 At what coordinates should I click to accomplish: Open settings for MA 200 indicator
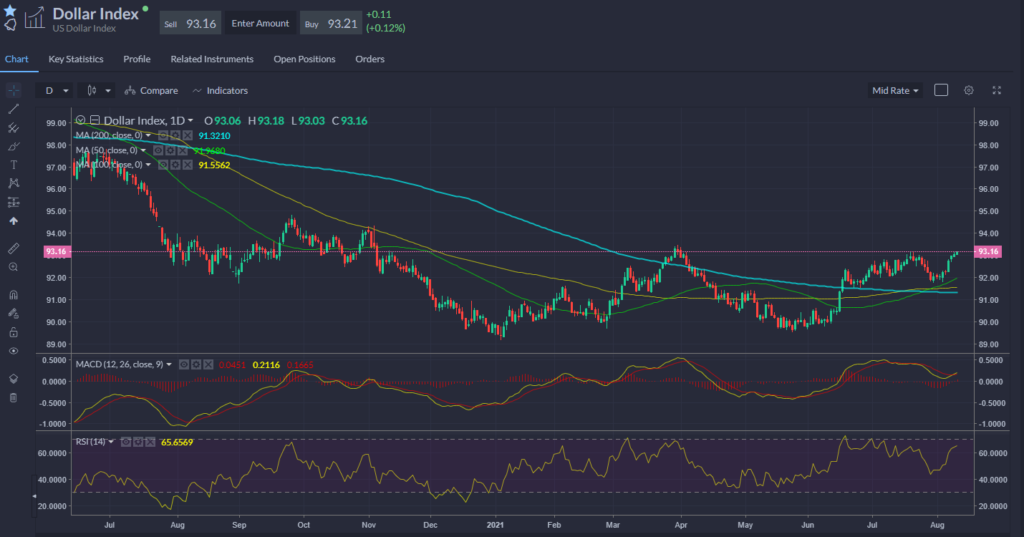click(175, 135)
